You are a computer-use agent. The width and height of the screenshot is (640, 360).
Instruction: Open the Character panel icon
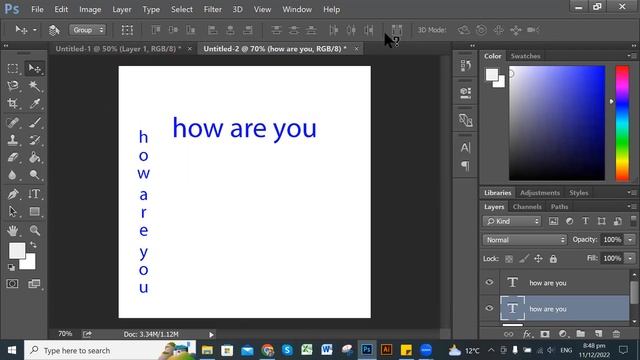(465, 147)
